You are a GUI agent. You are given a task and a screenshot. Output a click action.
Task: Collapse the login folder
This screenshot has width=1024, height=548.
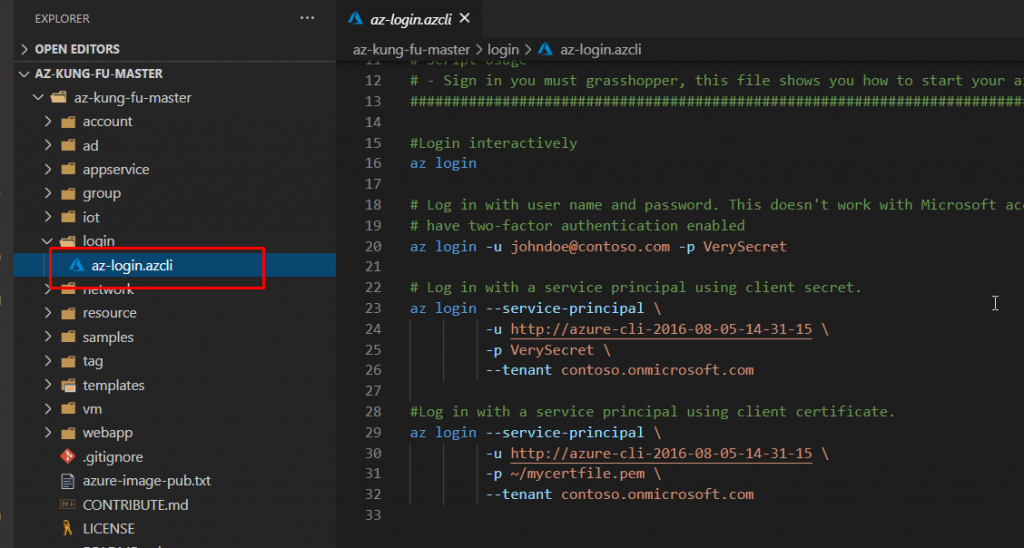(x=47, y=241)
